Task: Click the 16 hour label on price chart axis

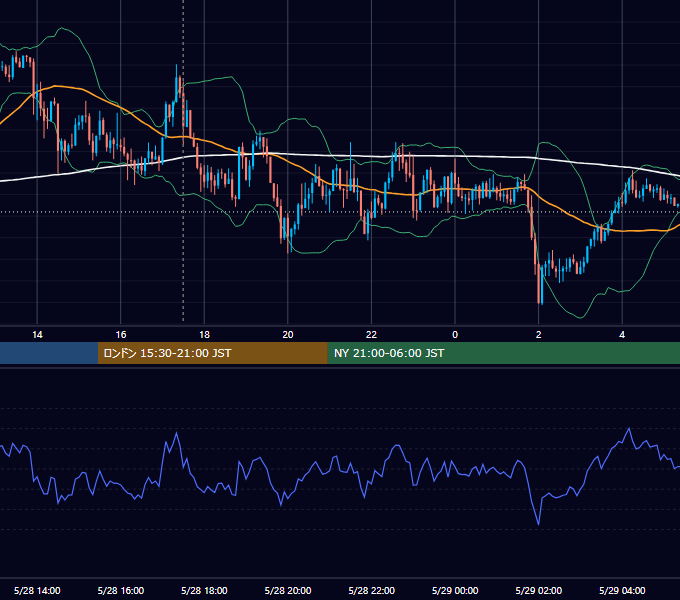Action: [x=121, y=335]
